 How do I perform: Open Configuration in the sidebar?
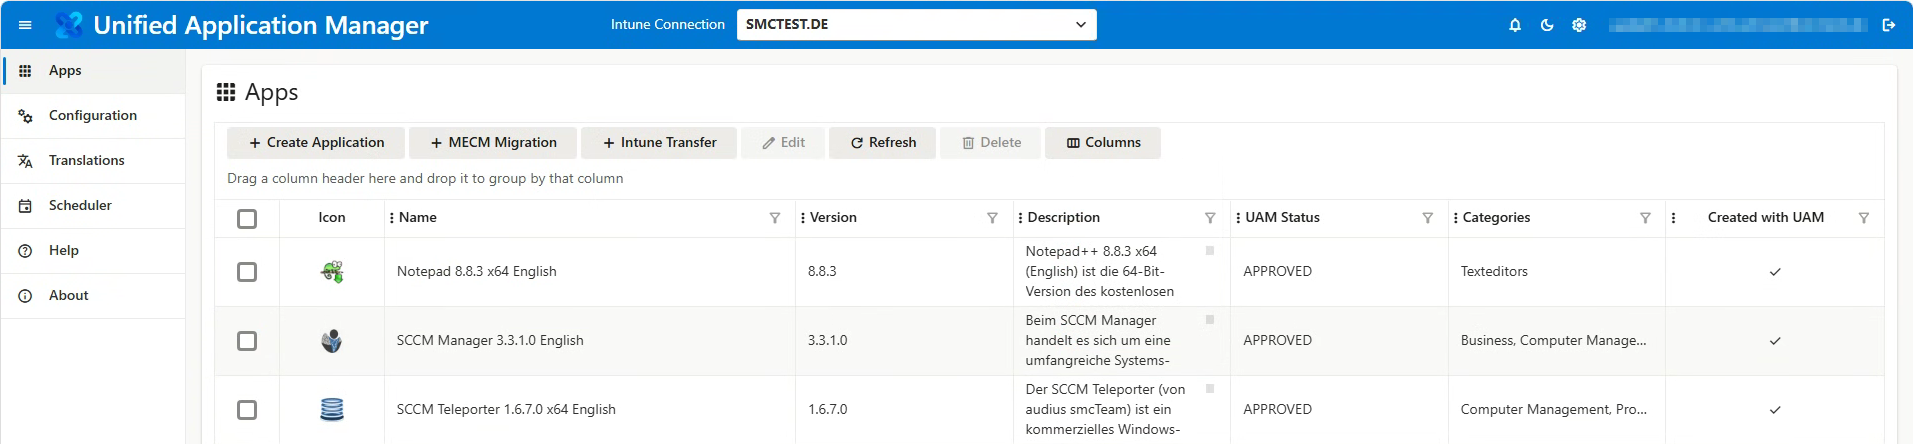click(93, 116)
